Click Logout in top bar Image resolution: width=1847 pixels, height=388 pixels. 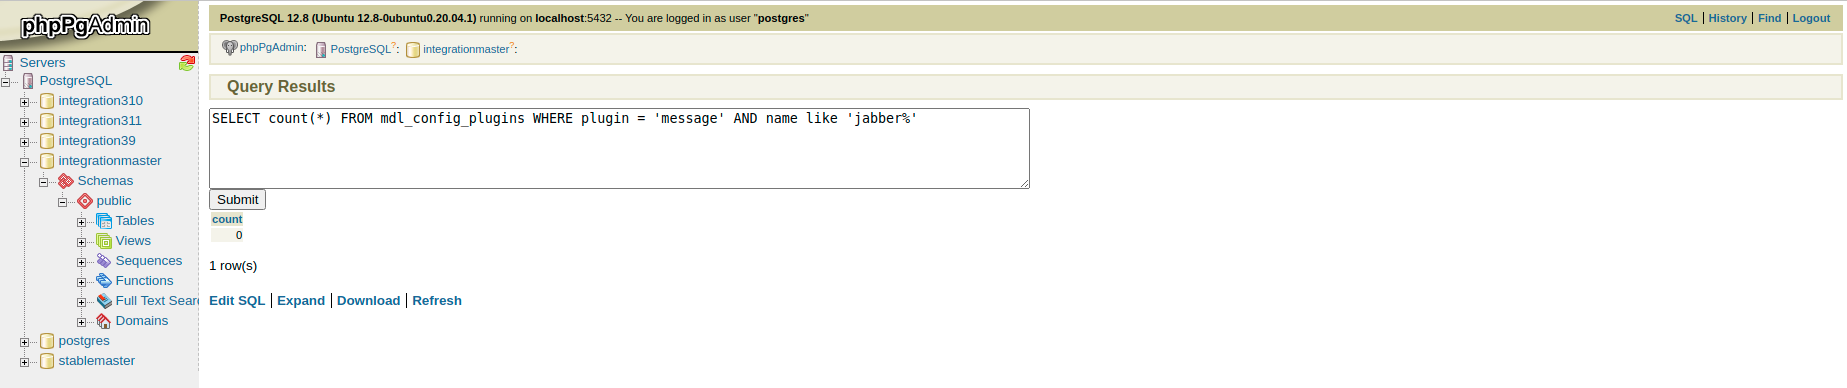[1811, 18]
